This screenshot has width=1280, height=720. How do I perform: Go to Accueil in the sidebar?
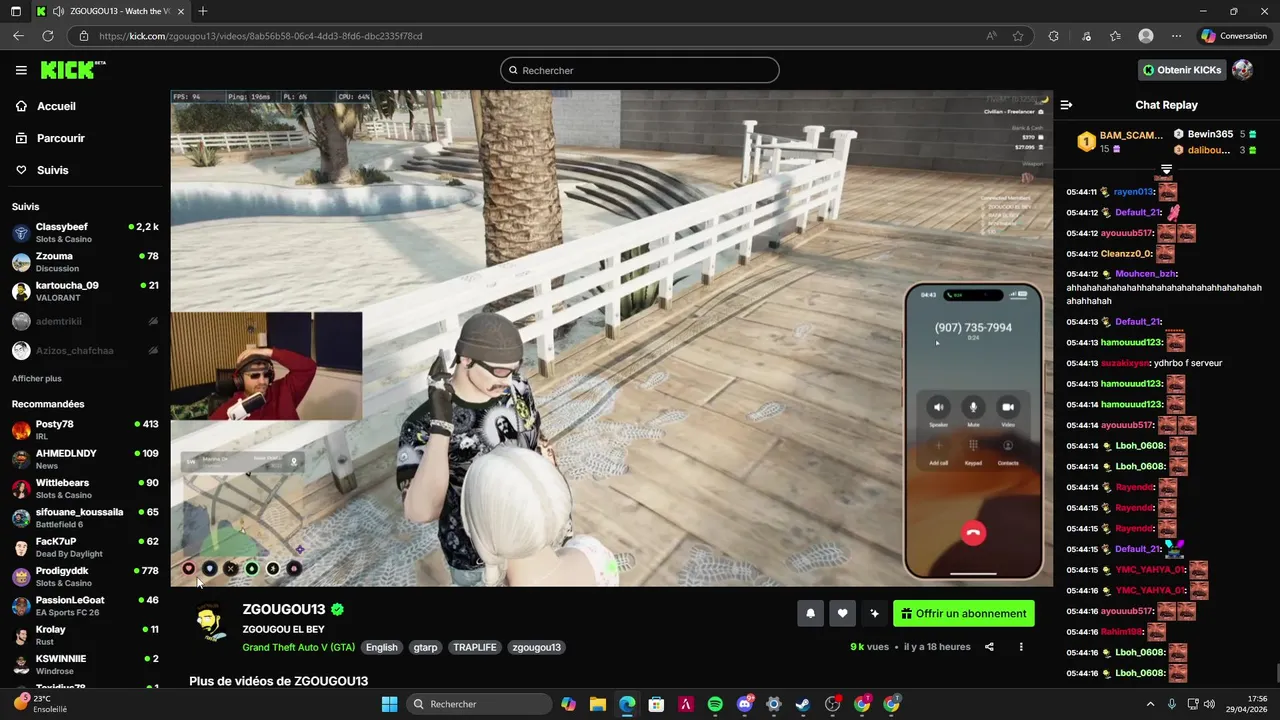pyautogui.click(x=56, y=106)
